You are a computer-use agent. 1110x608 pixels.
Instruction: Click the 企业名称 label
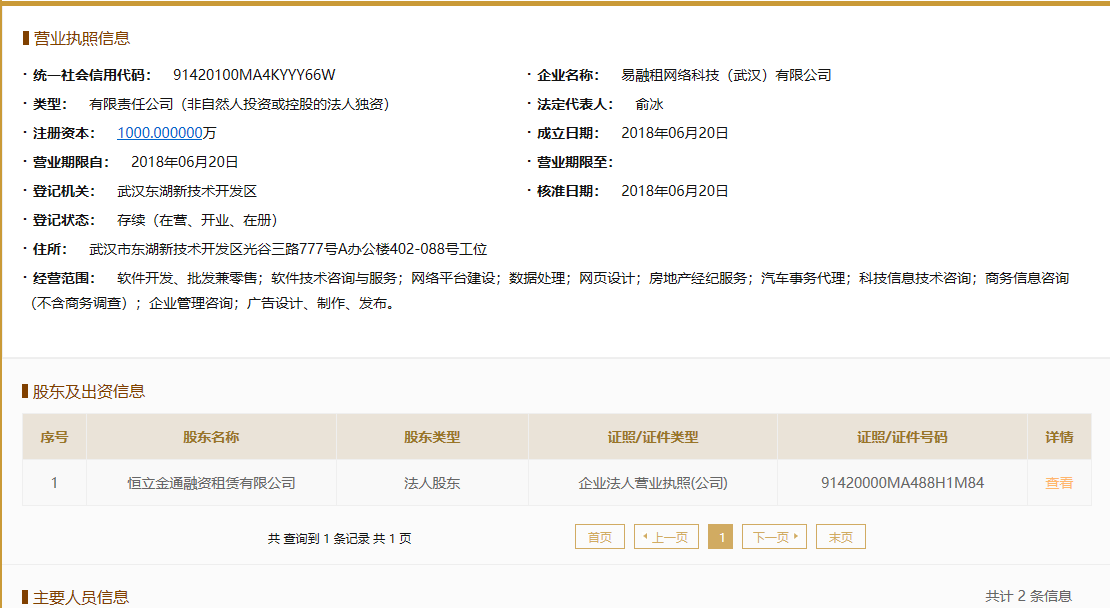pyautogui.click(x=568, y=75)
